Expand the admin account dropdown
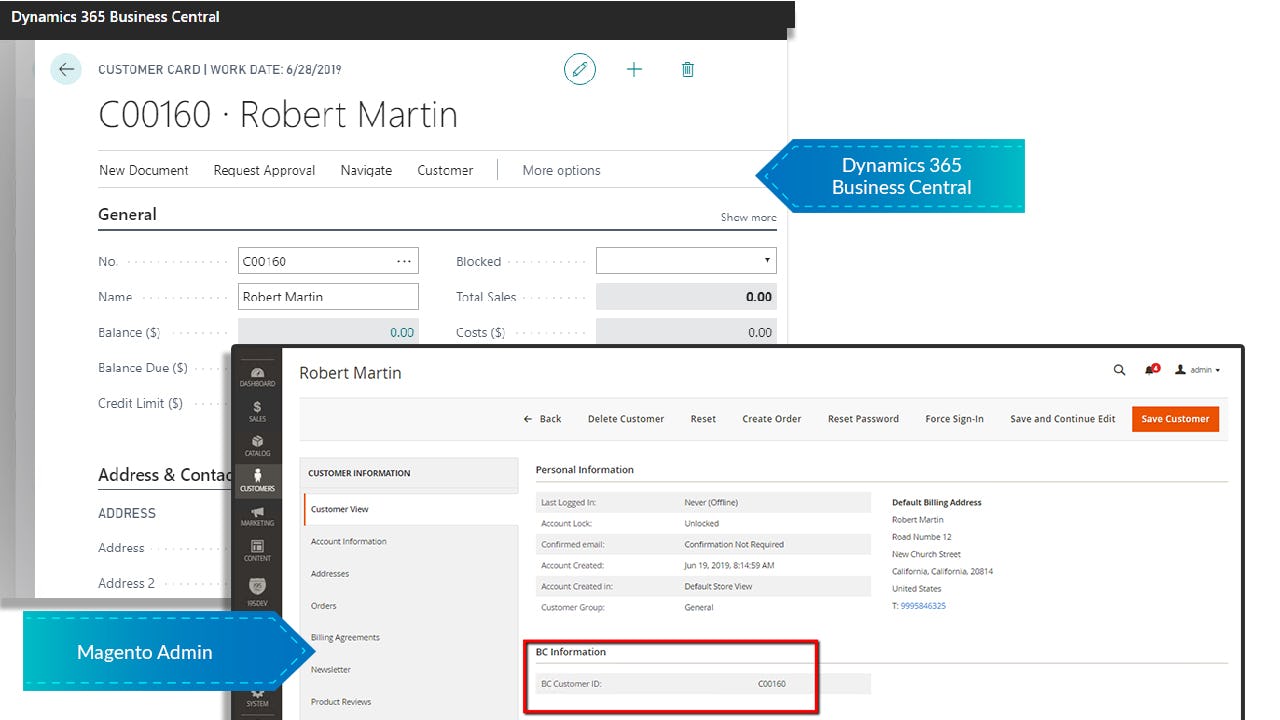The image size is (1280, 720). [x=1197, y=370]
